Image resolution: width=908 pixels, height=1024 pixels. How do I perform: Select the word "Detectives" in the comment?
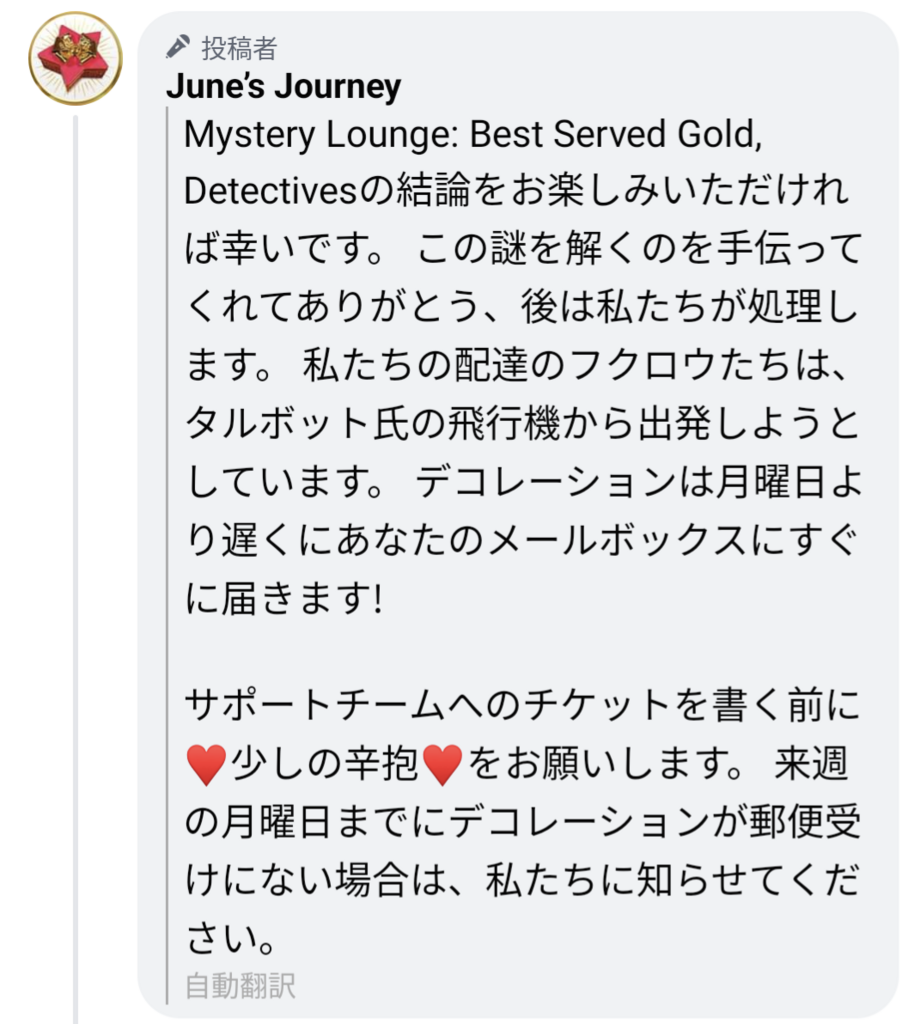point(270,193)
